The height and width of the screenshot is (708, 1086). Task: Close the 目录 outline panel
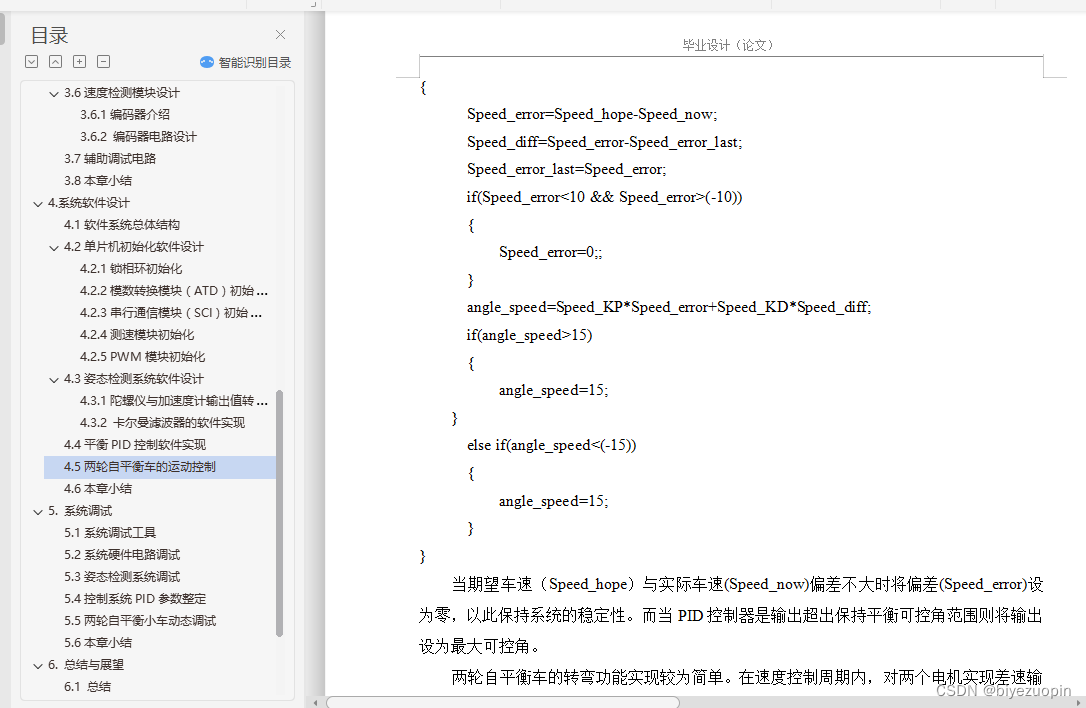281,35
